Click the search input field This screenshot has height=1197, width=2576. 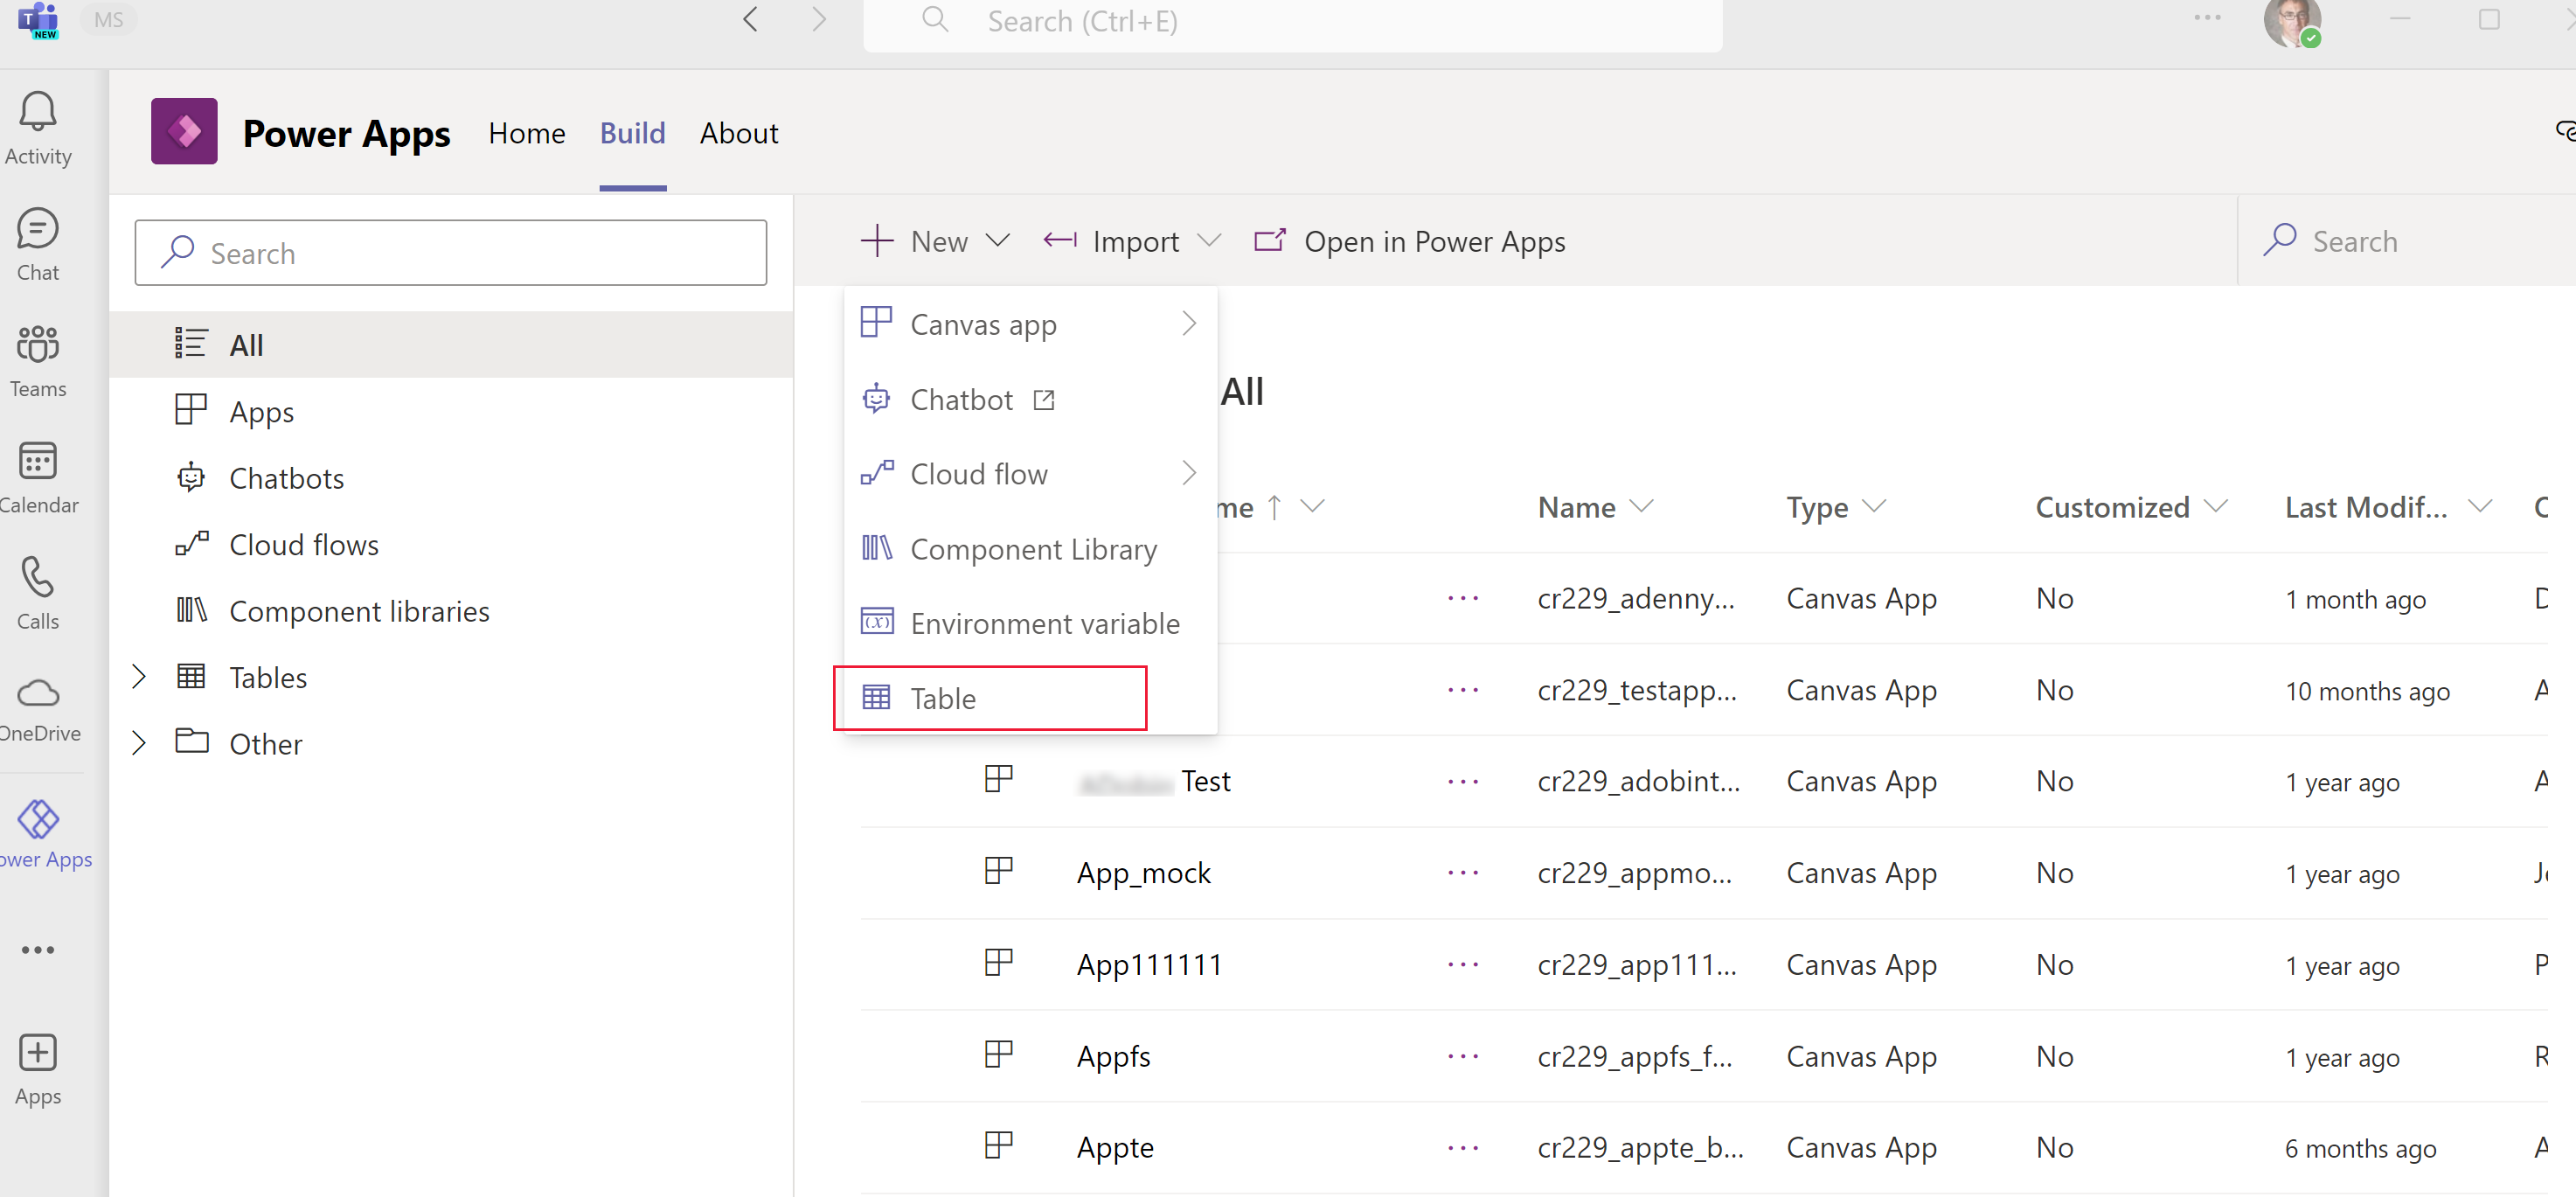point(450,252)
